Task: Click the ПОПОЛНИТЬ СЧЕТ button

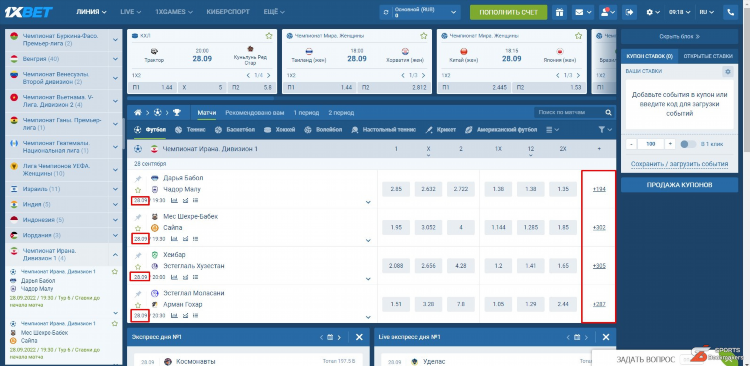Action: click(508, 12)
